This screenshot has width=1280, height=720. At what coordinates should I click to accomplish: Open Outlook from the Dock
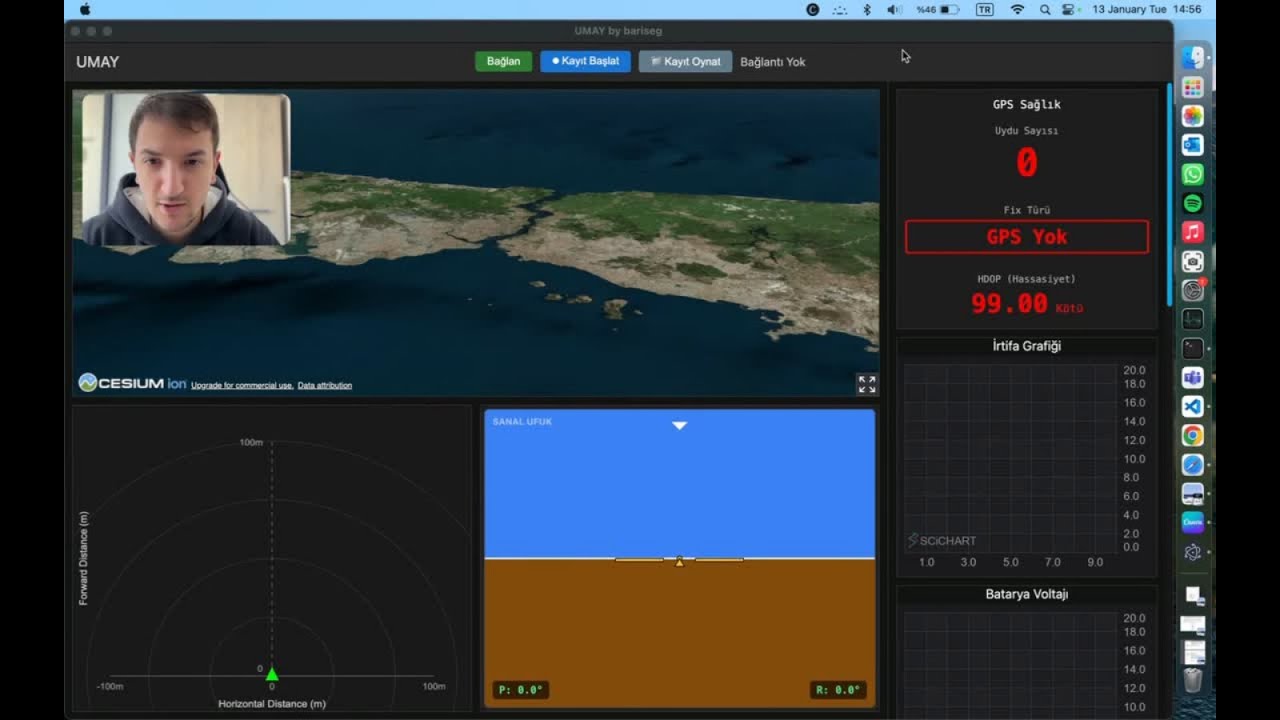click(x=1193, y=145)
